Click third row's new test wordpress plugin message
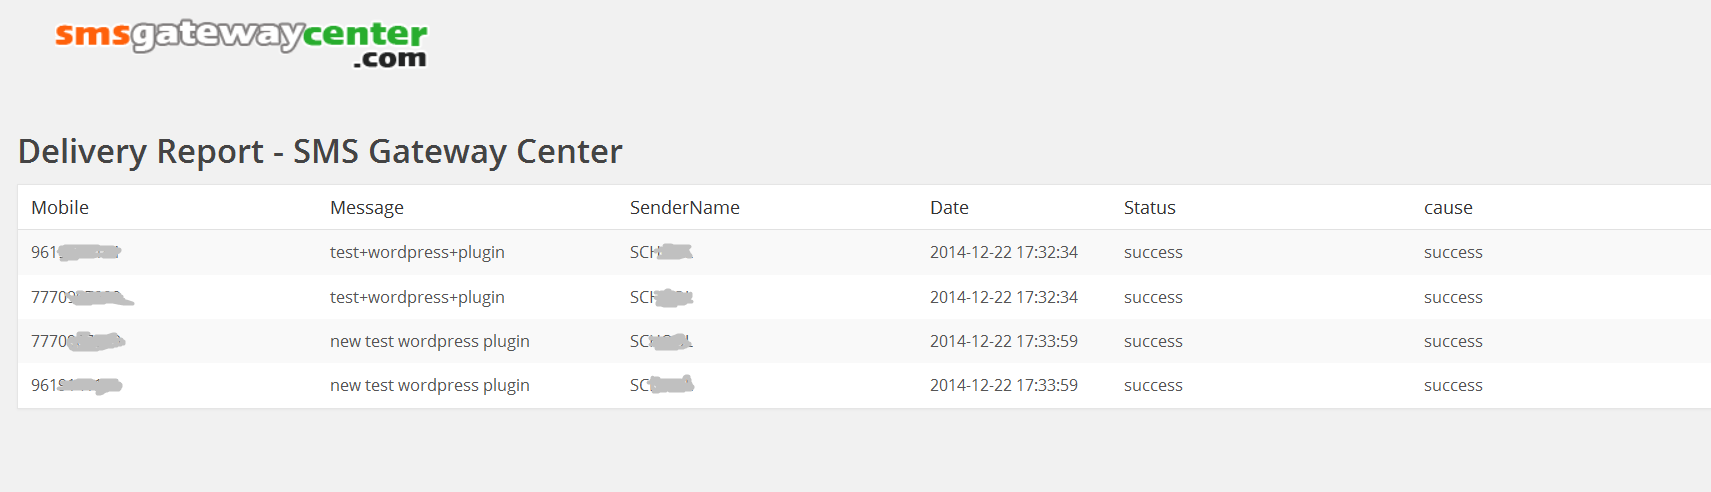The height and width of the screenshot is (492, 1711). pos(430,342)
